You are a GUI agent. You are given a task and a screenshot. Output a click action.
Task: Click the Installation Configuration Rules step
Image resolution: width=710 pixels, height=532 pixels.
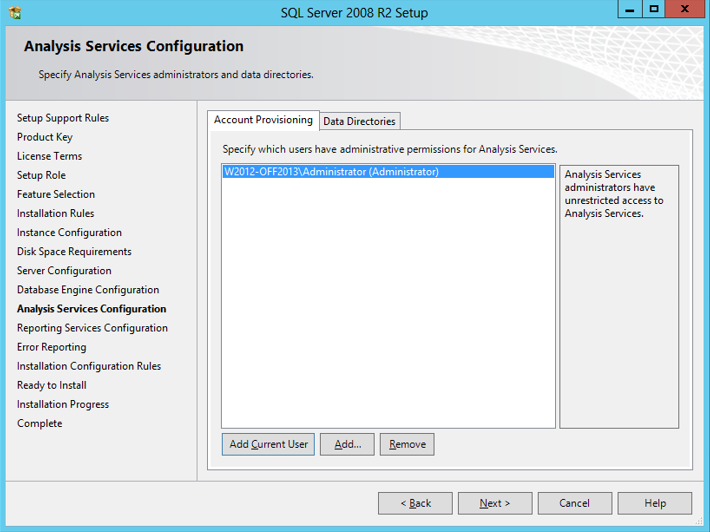pos(89,366)
